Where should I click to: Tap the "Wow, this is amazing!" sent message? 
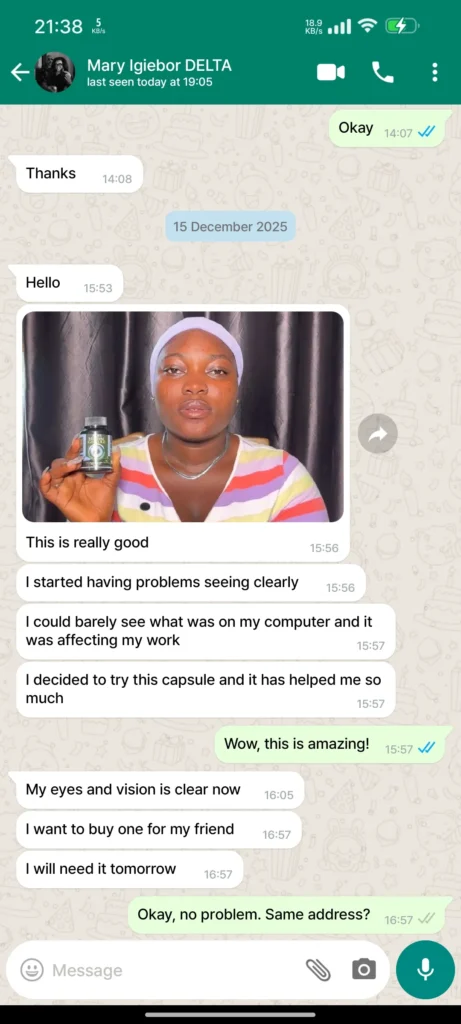(x=333, y=744)
